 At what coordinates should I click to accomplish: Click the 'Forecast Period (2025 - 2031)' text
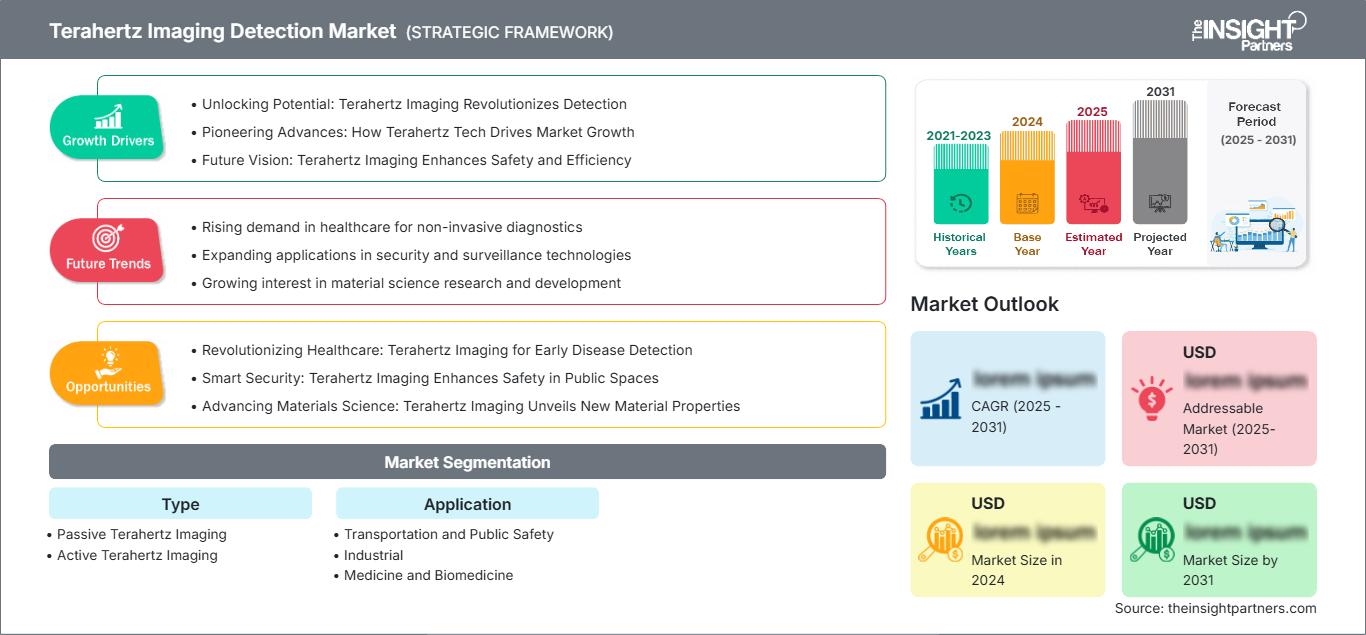[x=1257, y=123]
